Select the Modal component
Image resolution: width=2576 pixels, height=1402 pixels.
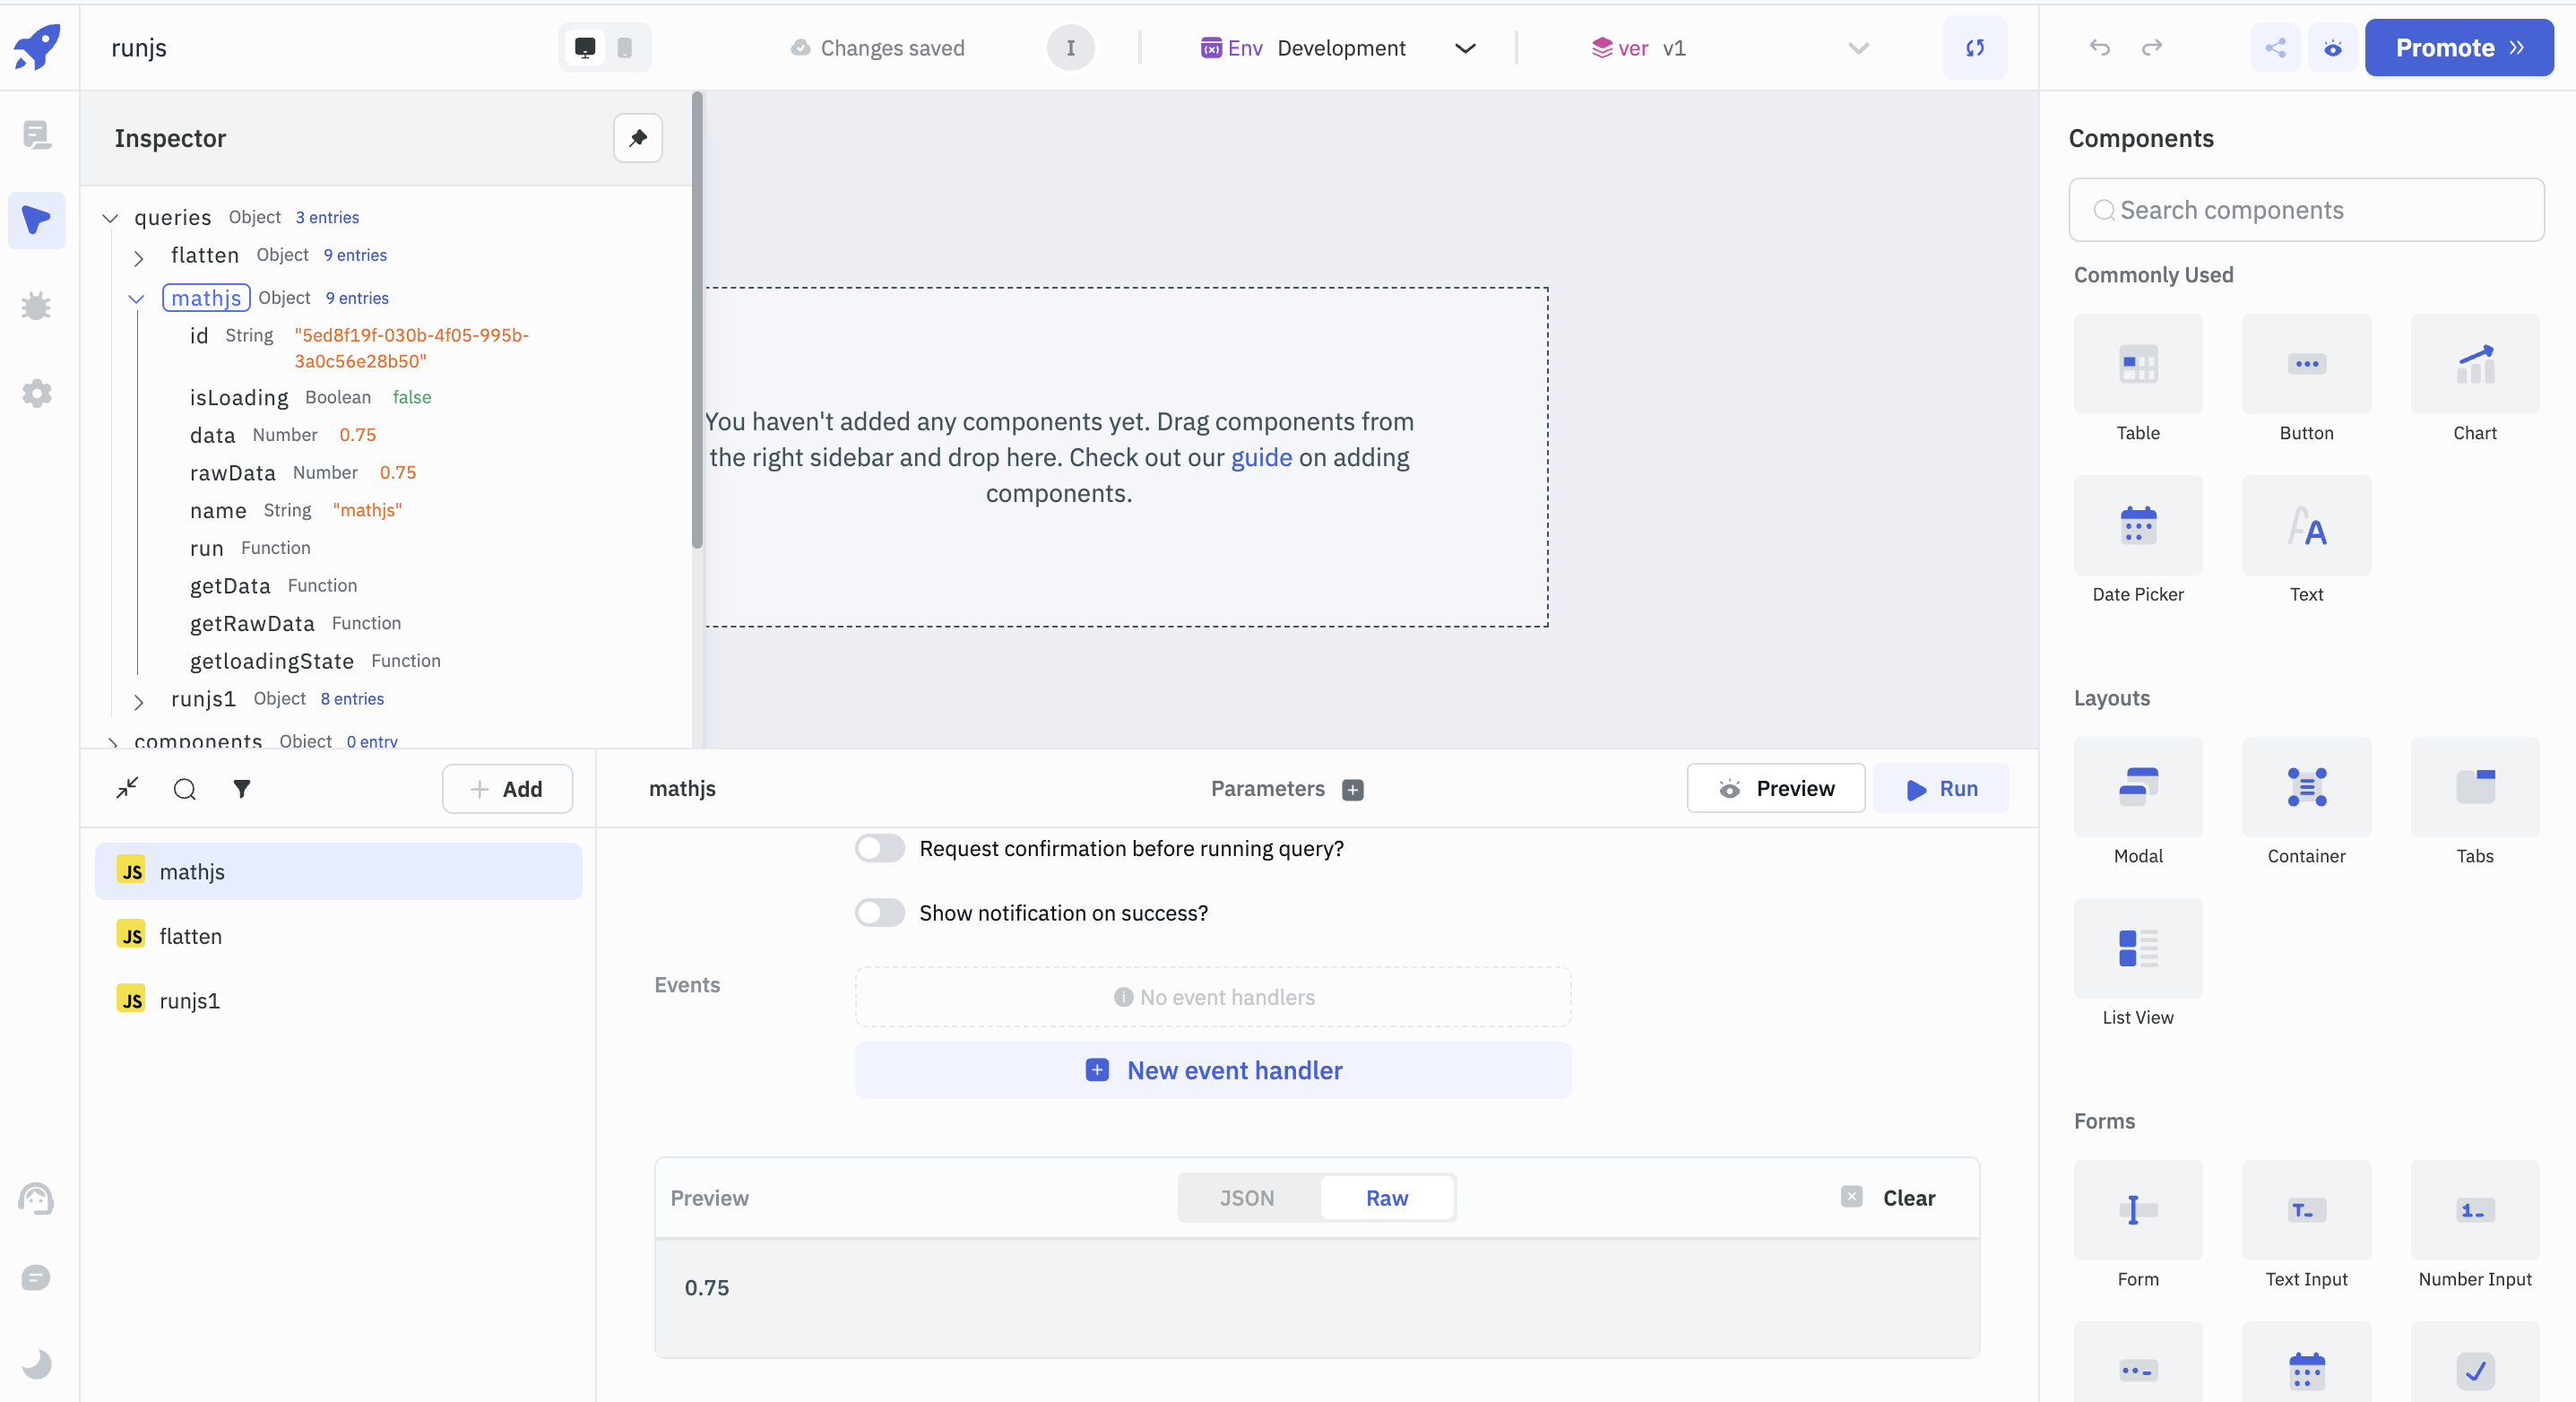(2138, 802)
